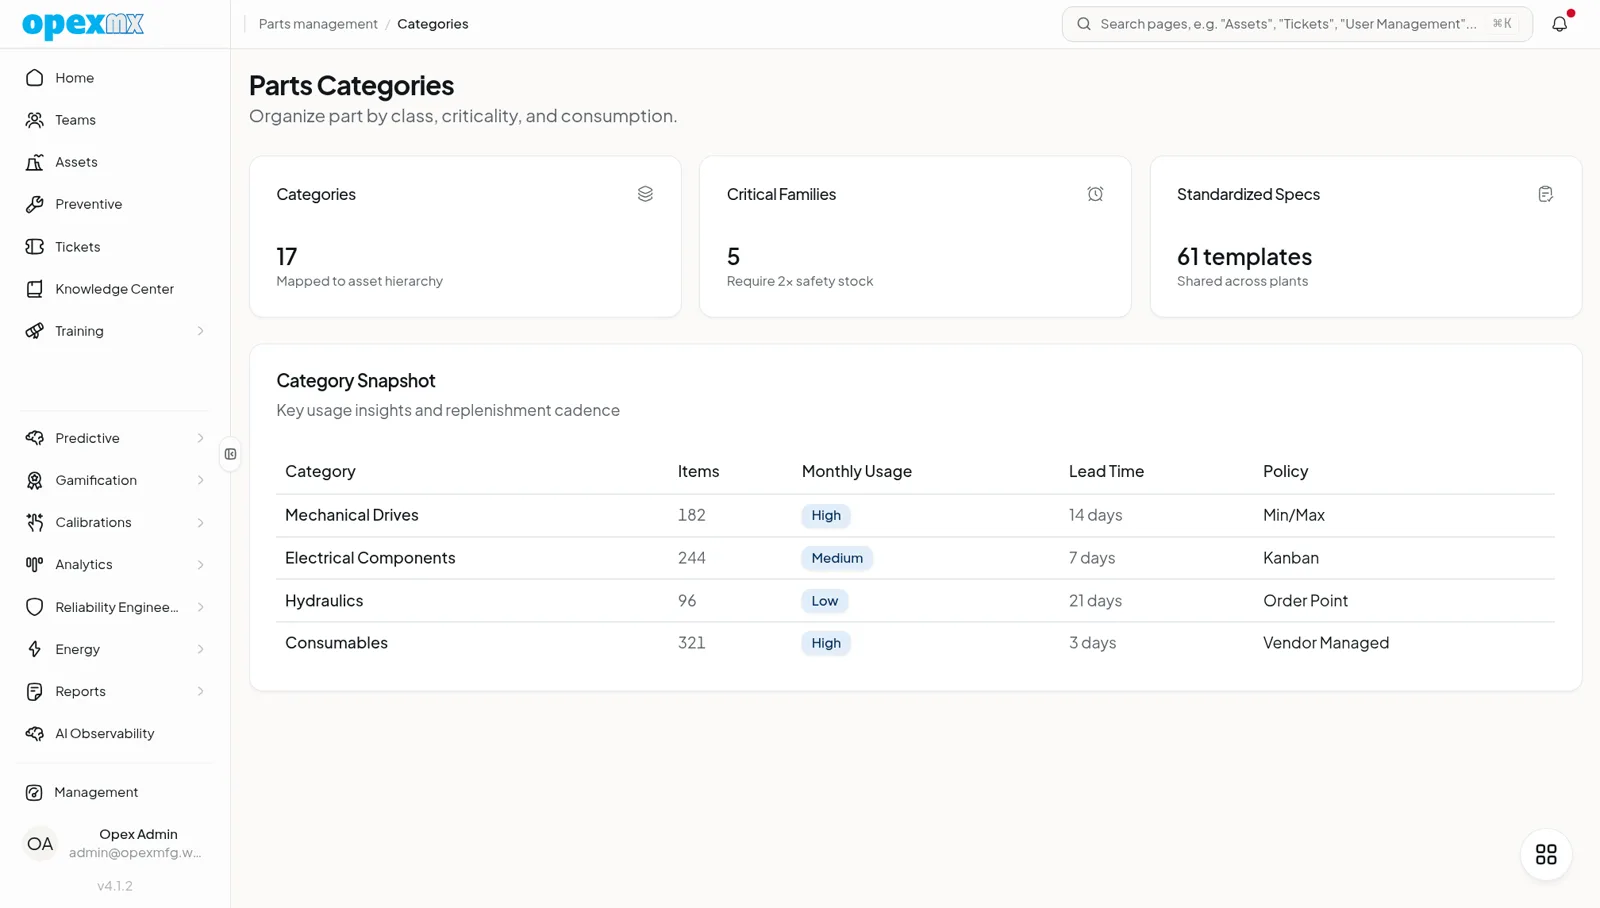This screenshot has height=908, width=1600.
Task: Click the Categories breadcrumb
Action: click(x=432, y=24)
